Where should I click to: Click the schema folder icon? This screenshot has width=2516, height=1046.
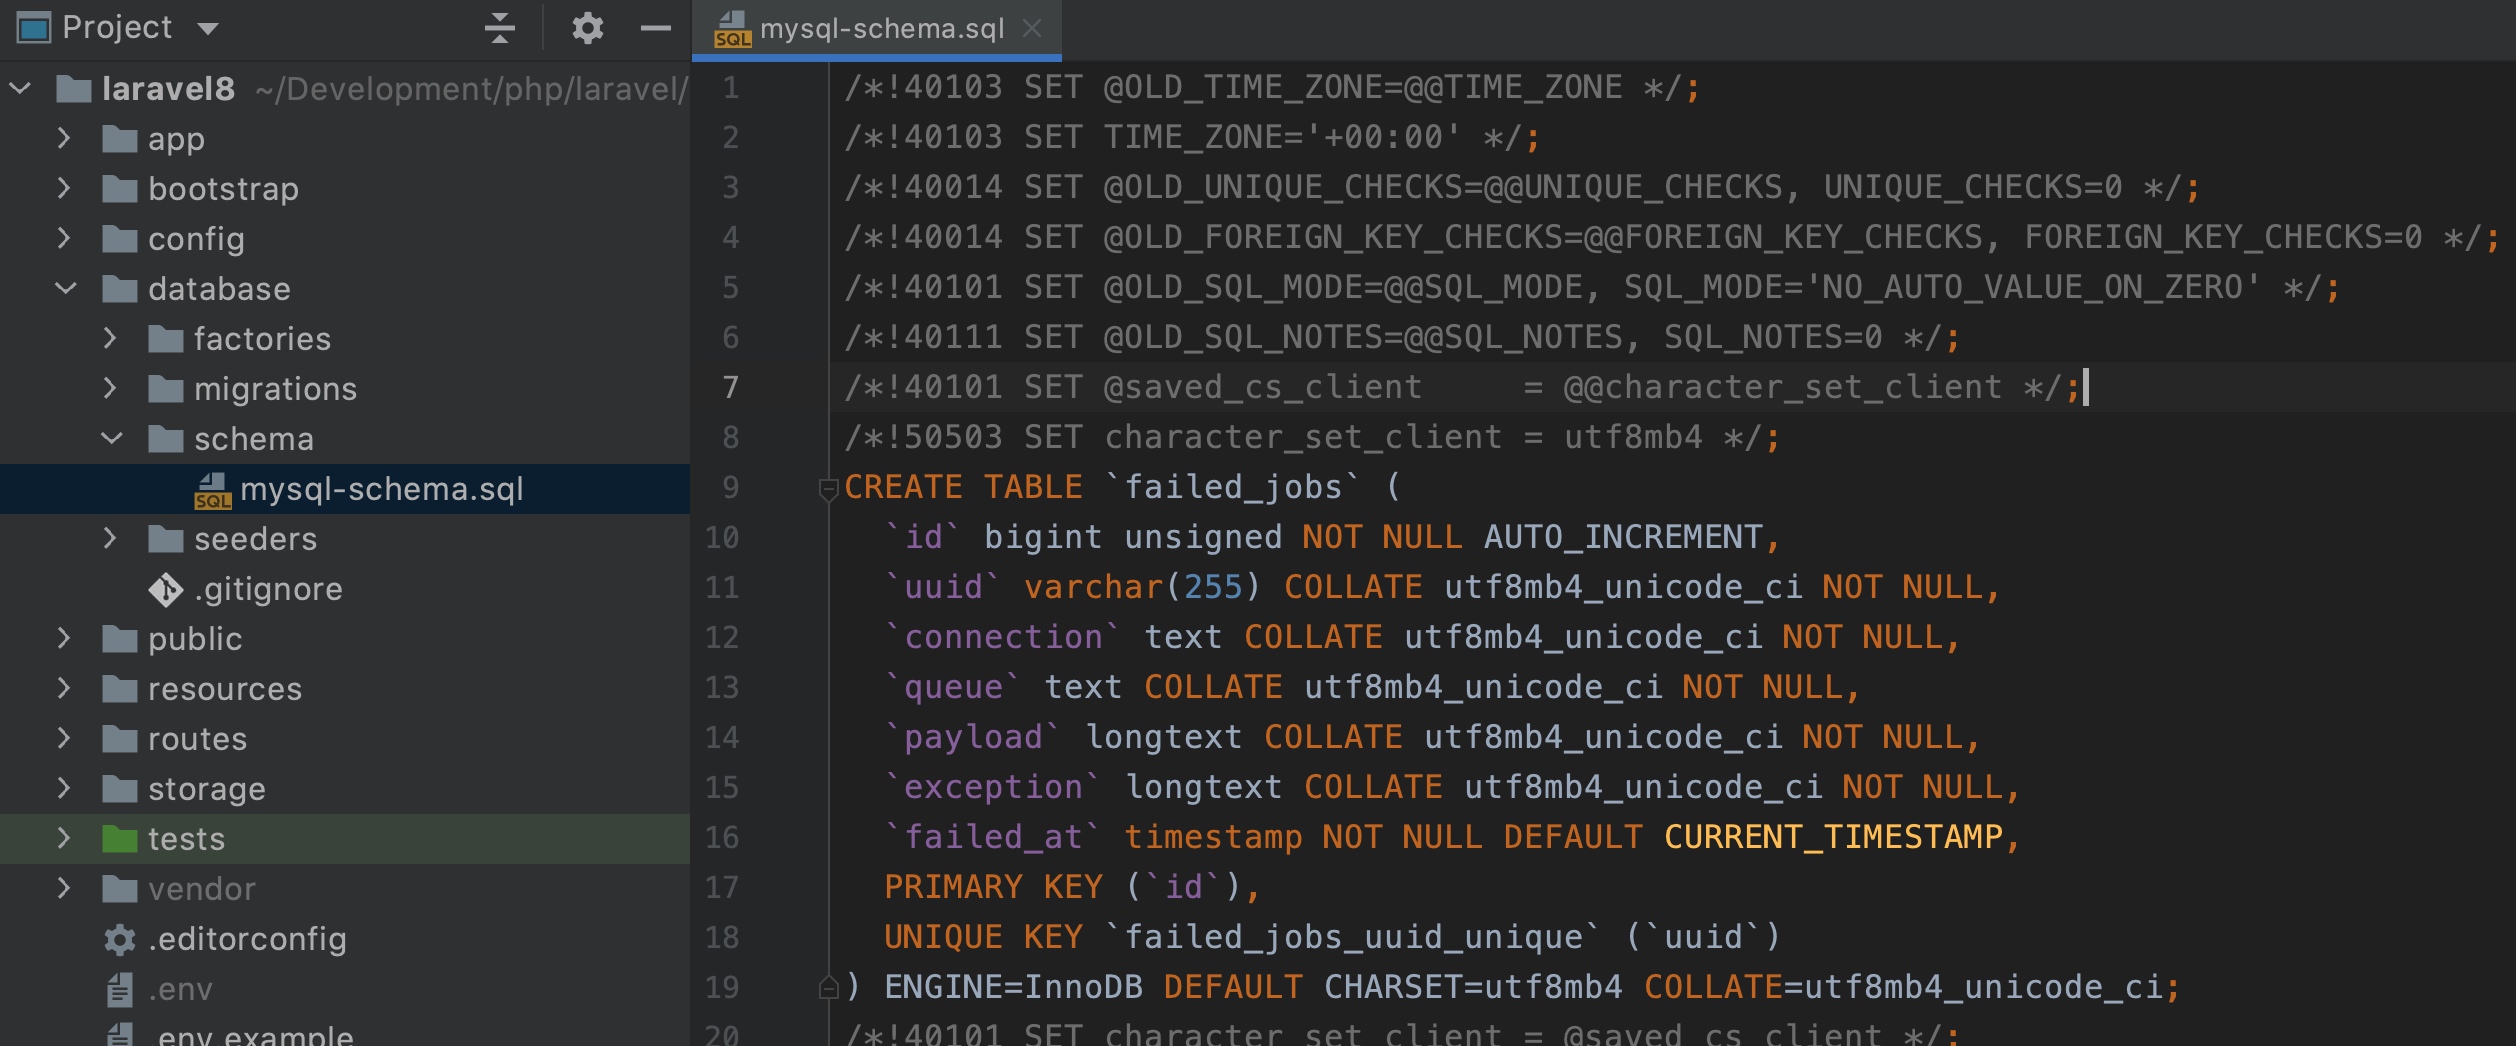click(166, 438)
